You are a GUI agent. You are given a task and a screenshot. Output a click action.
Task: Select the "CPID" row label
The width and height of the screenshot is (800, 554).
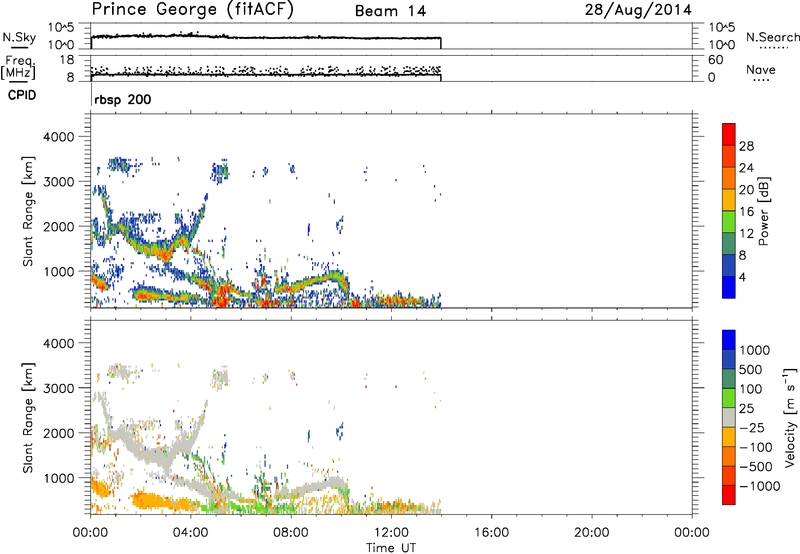coord(22,95)
